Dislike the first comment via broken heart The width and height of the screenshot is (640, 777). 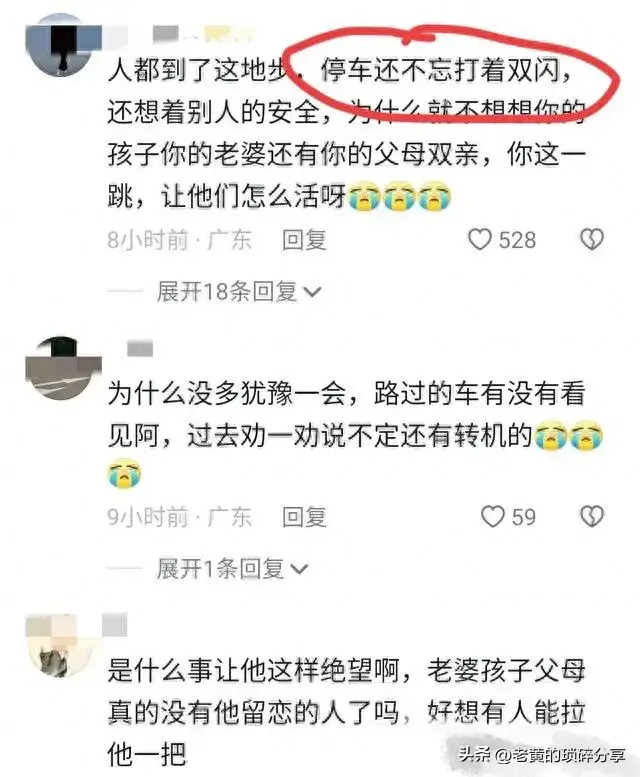point(592,240)
